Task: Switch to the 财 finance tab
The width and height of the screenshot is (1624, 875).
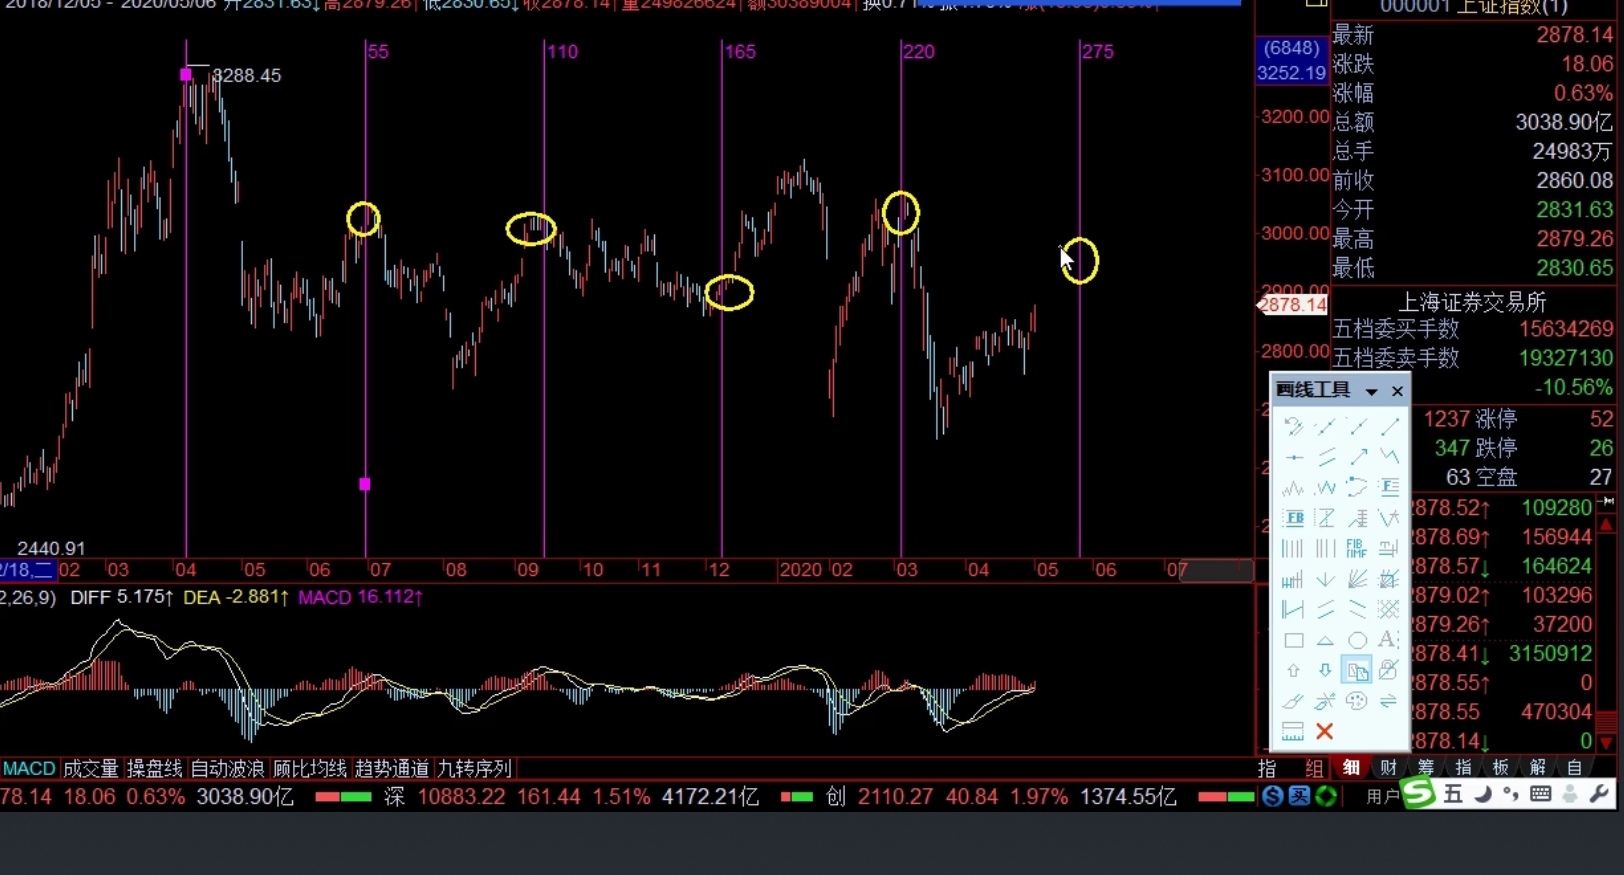Action: pyautogui.click(x=1388, y=767)
